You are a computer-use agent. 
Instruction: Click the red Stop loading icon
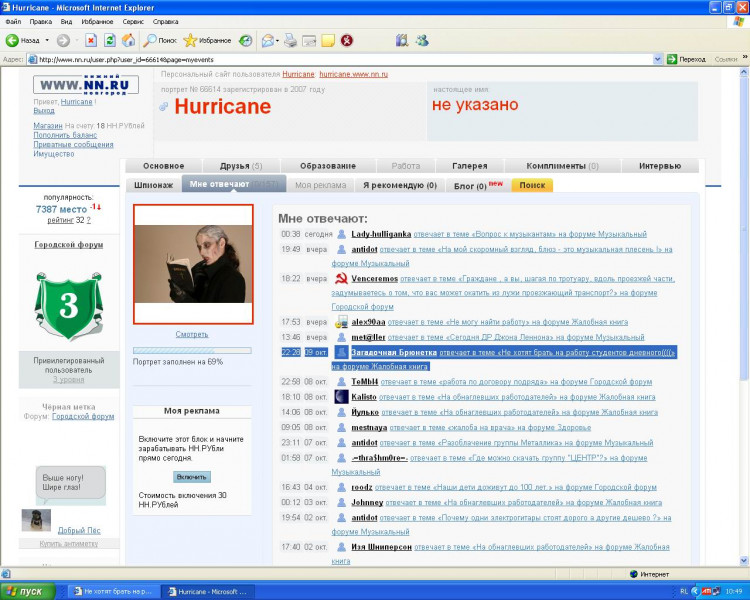[x=90, y=41]
